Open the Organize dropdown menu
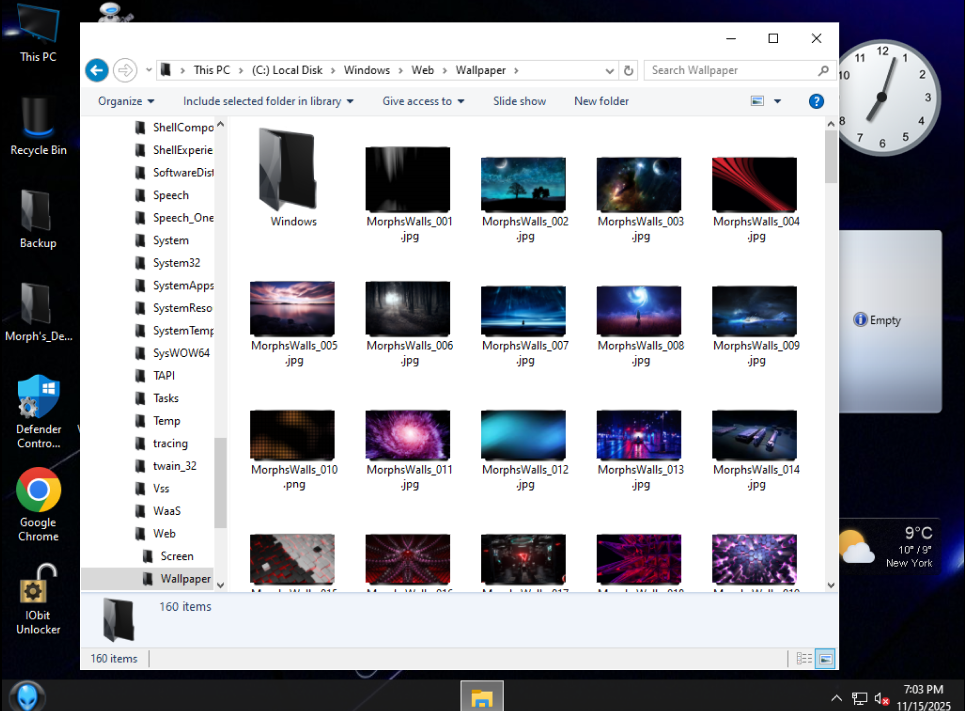Viewport: 965px width, 711px height. point(126,101)
